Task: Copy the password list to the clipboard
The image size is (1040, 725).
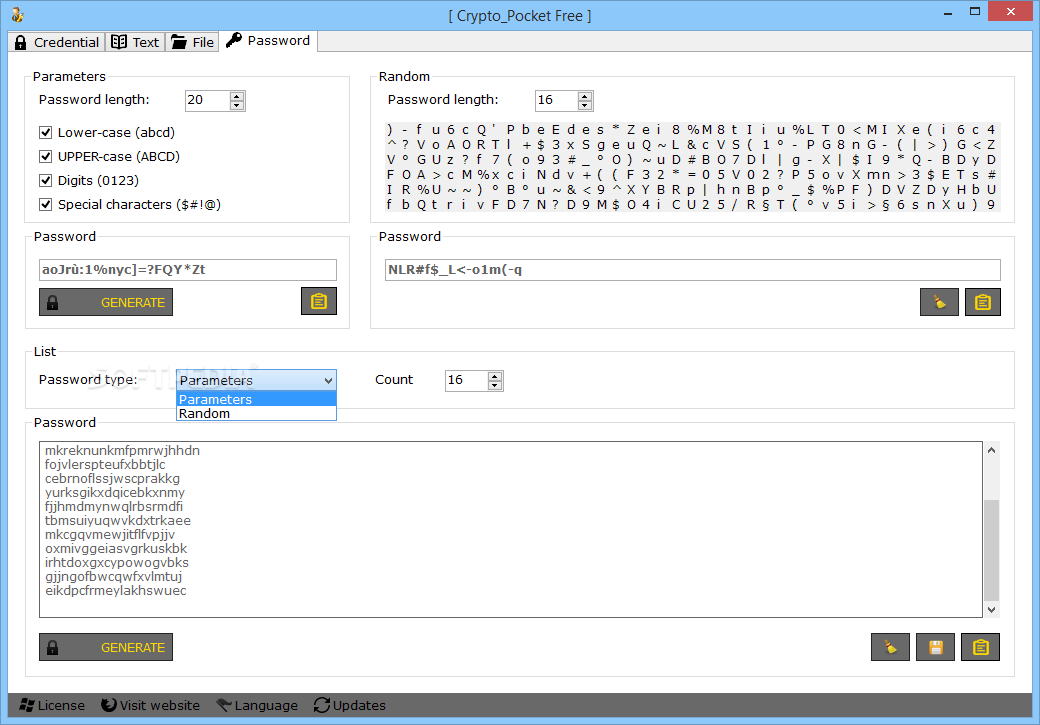Action: point(980,647)
